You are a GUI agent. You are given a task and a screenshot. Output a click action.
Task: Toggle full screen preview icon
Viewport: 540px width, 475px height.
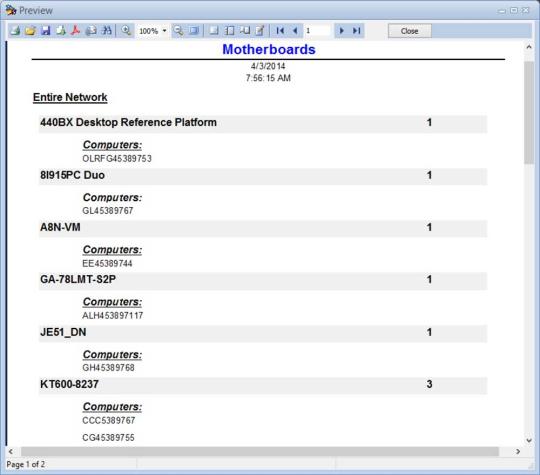194,31
